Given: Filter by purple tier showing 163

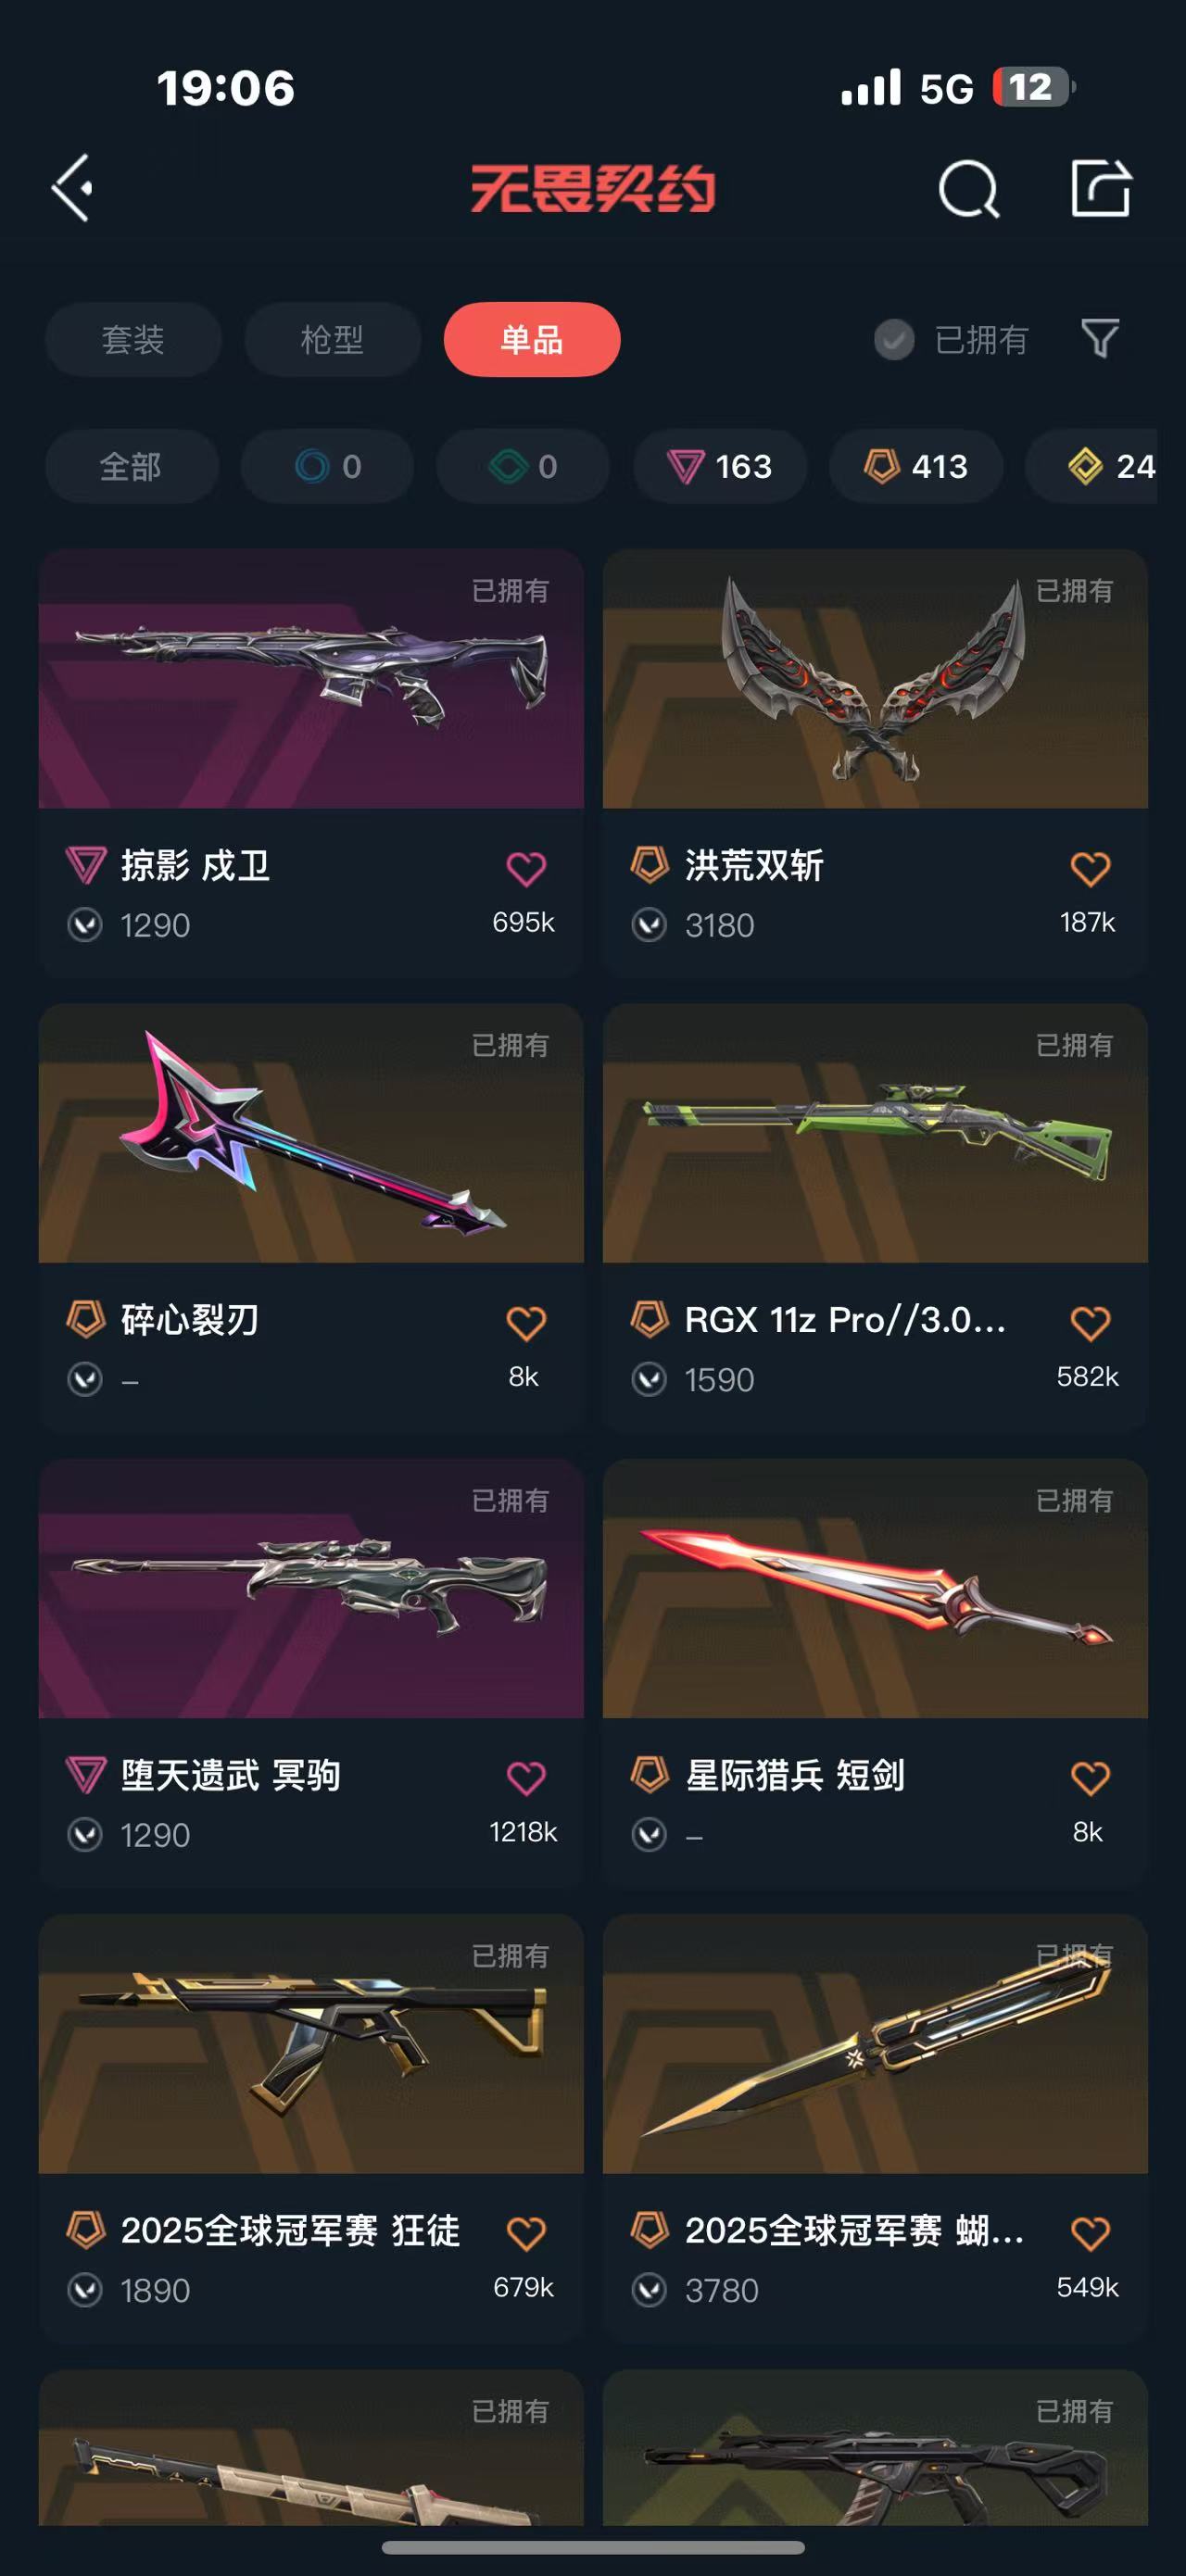Looking at the screenshot, I should 720,466.
